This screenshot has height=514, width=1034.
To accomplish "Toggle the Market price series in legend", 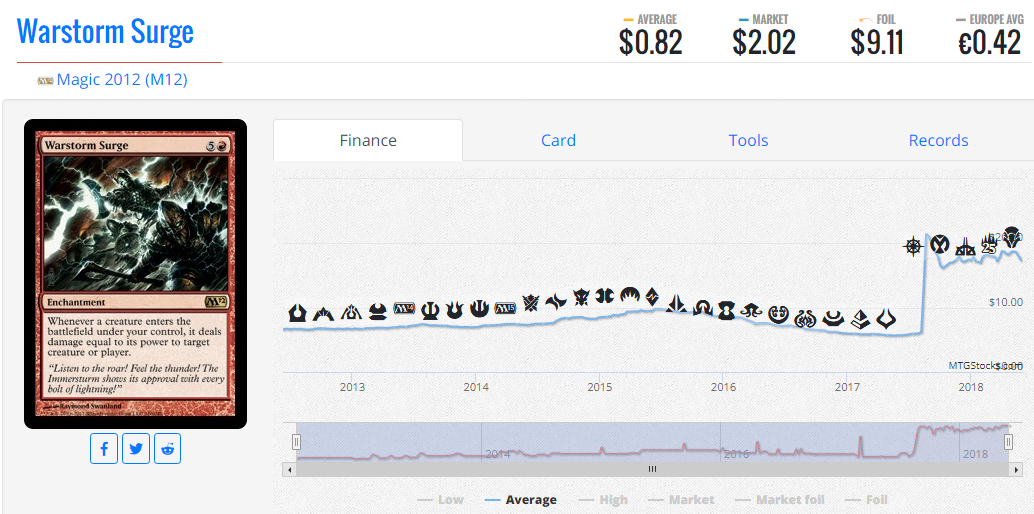I will (682, 500).
